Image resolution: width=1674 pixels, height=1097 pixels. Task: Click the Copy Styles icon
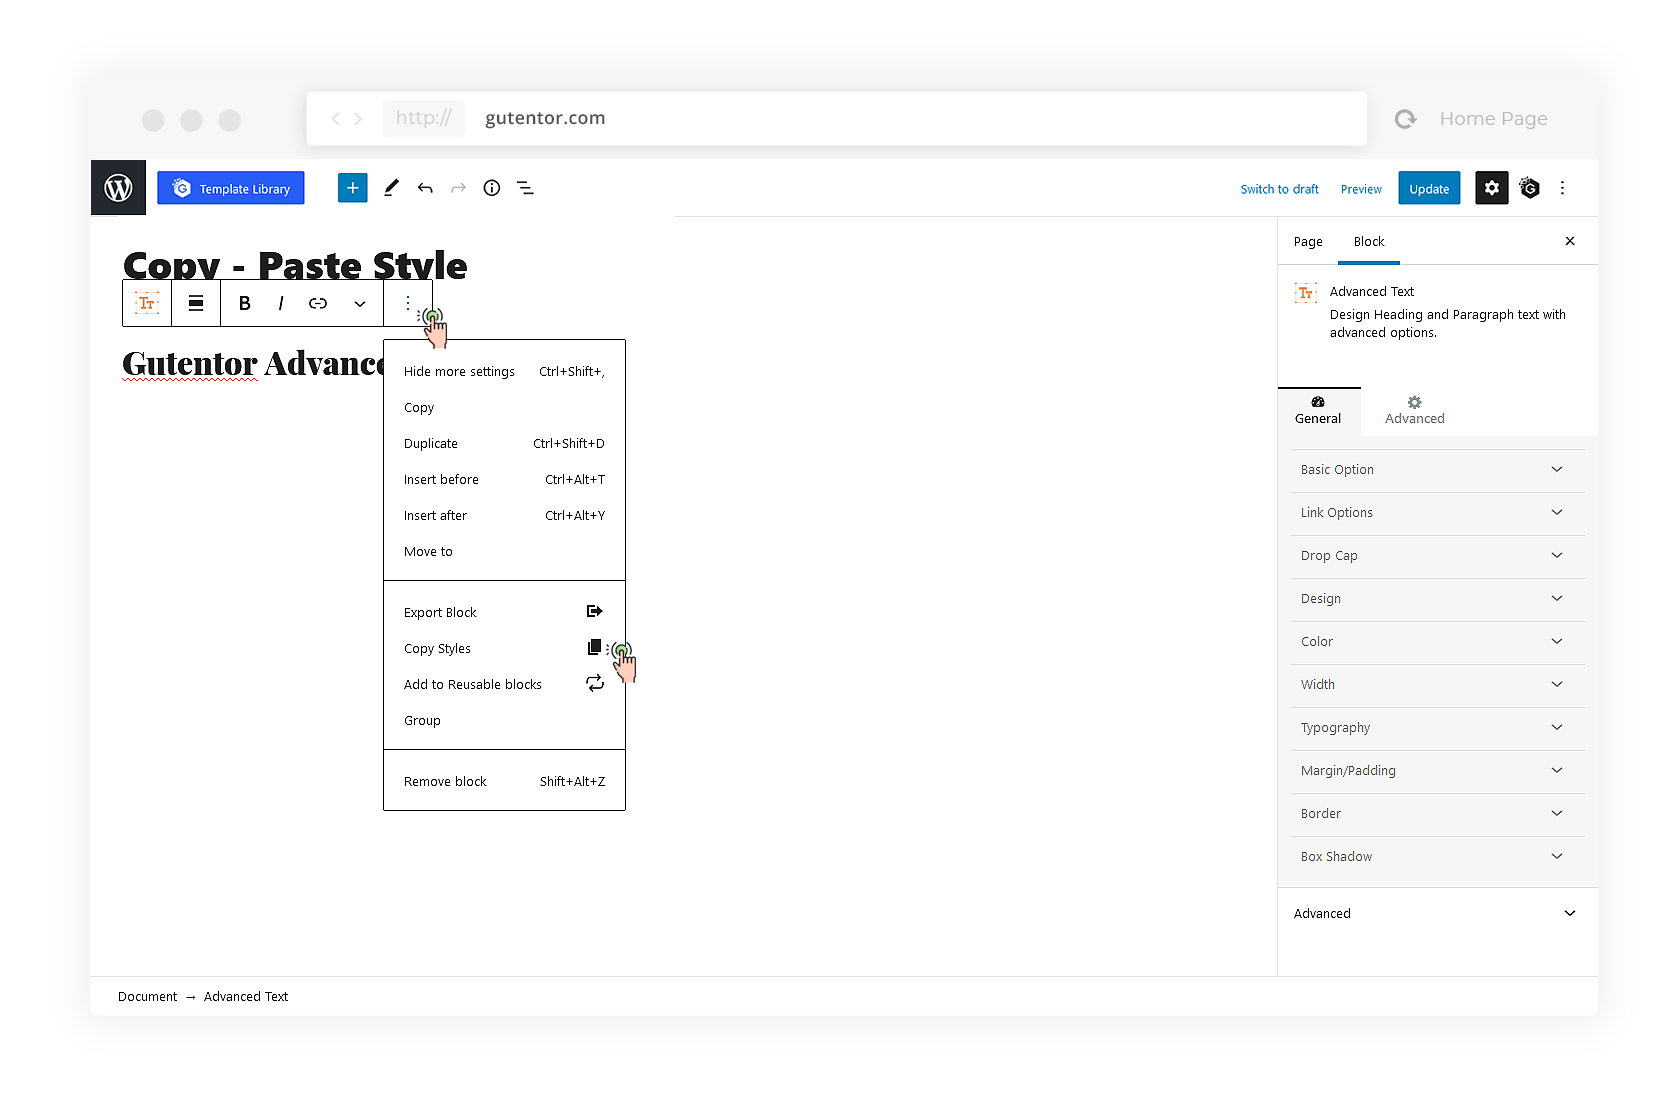tap(594, 647)
